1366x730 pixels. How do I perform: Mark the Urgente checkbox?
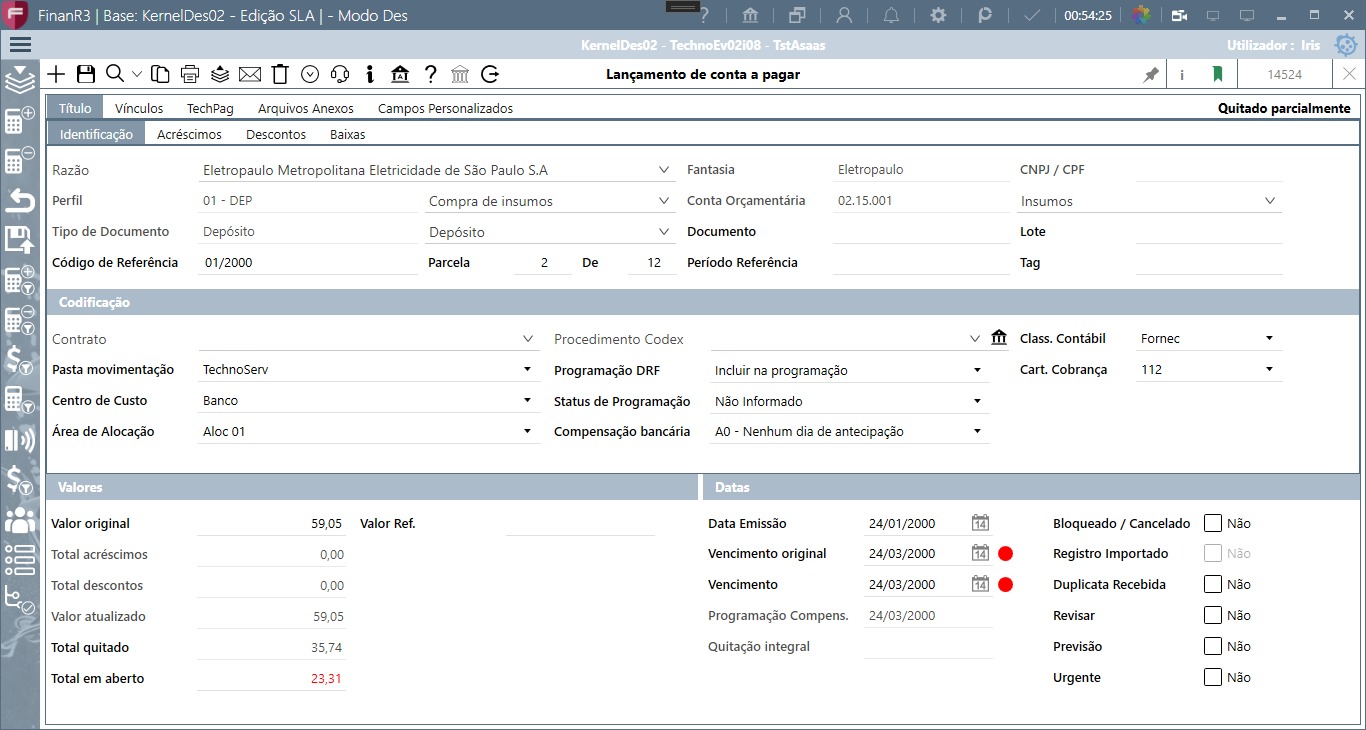[1213, 677]
